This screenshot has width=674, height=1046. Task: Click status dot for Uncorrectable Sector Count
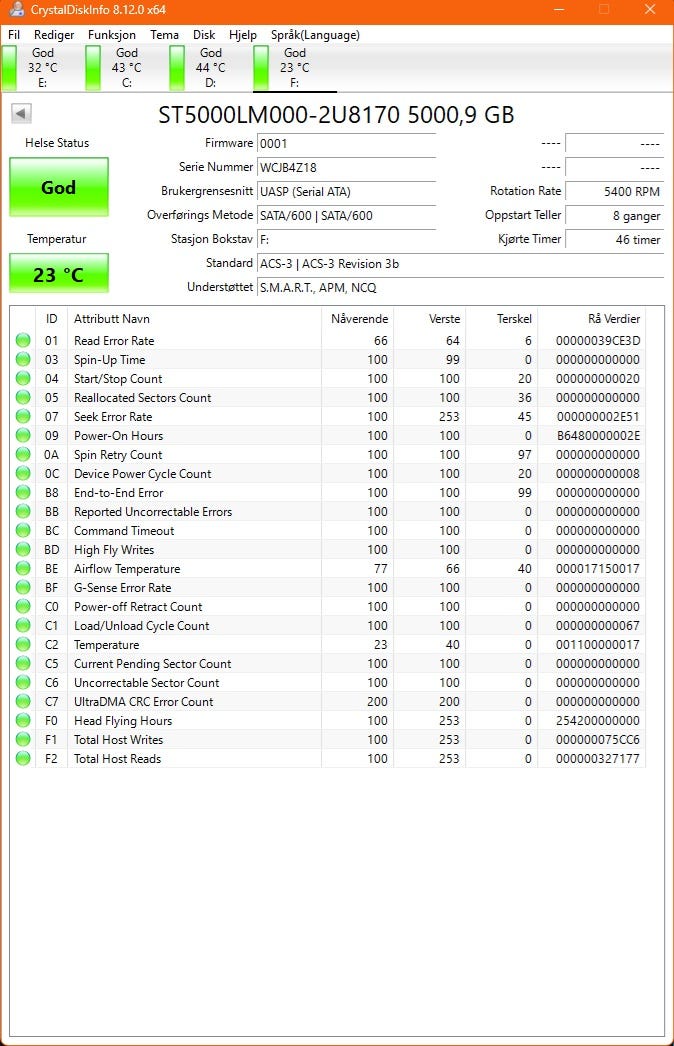click(x=23, y=682)
